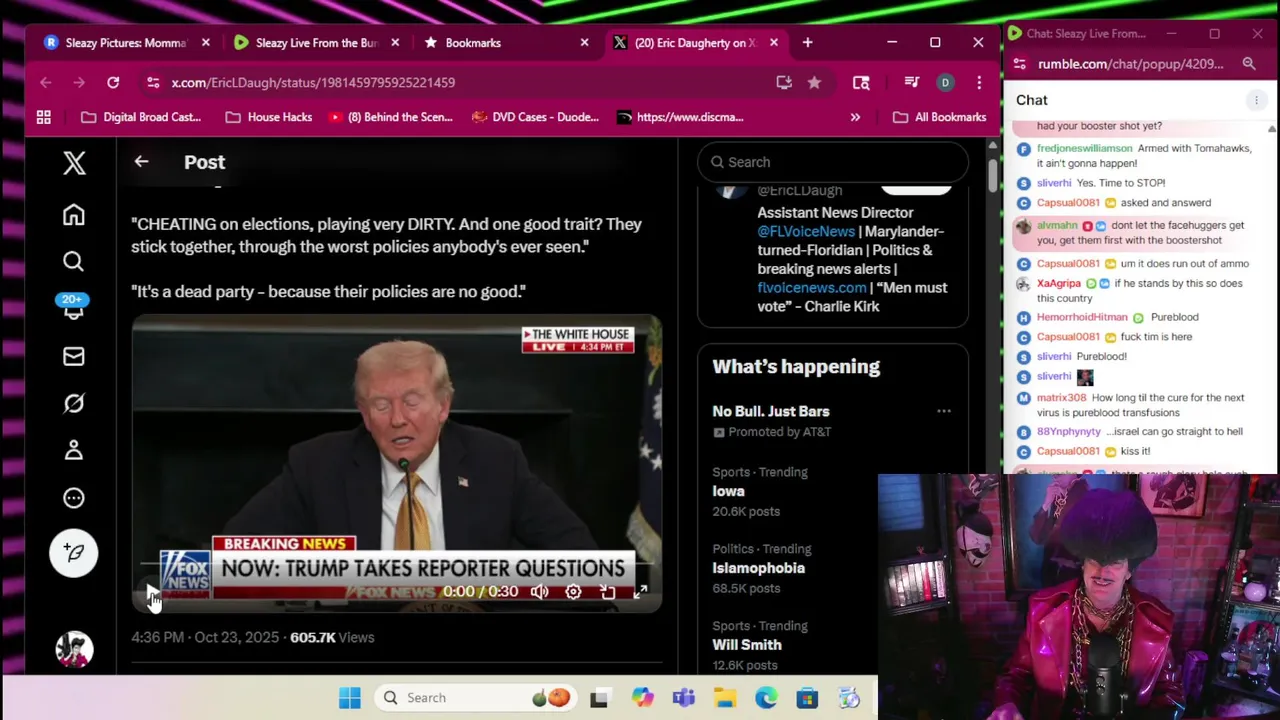Reload the page in Chrome
Image resolution: width=1280 pixels, height=720 pixels.
pos(113,82)
